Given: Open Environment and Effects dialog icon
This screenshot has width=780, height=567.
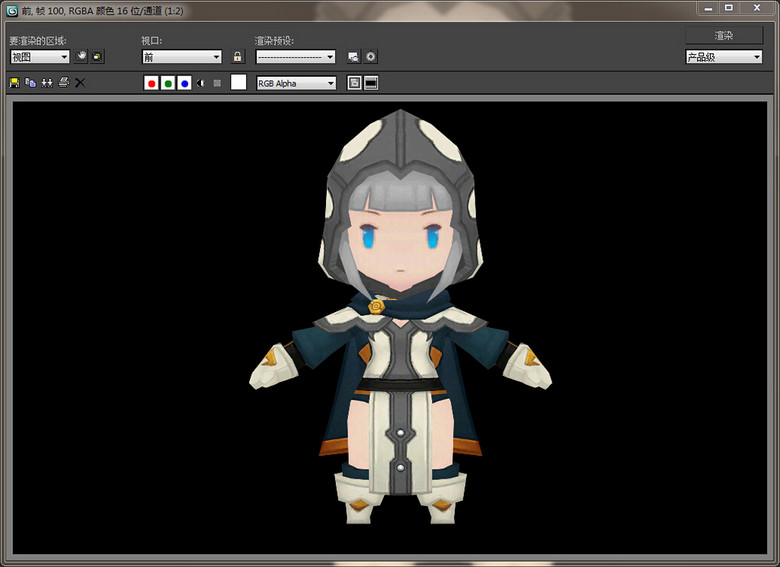Looking at the screenshot, I should 371,57.
